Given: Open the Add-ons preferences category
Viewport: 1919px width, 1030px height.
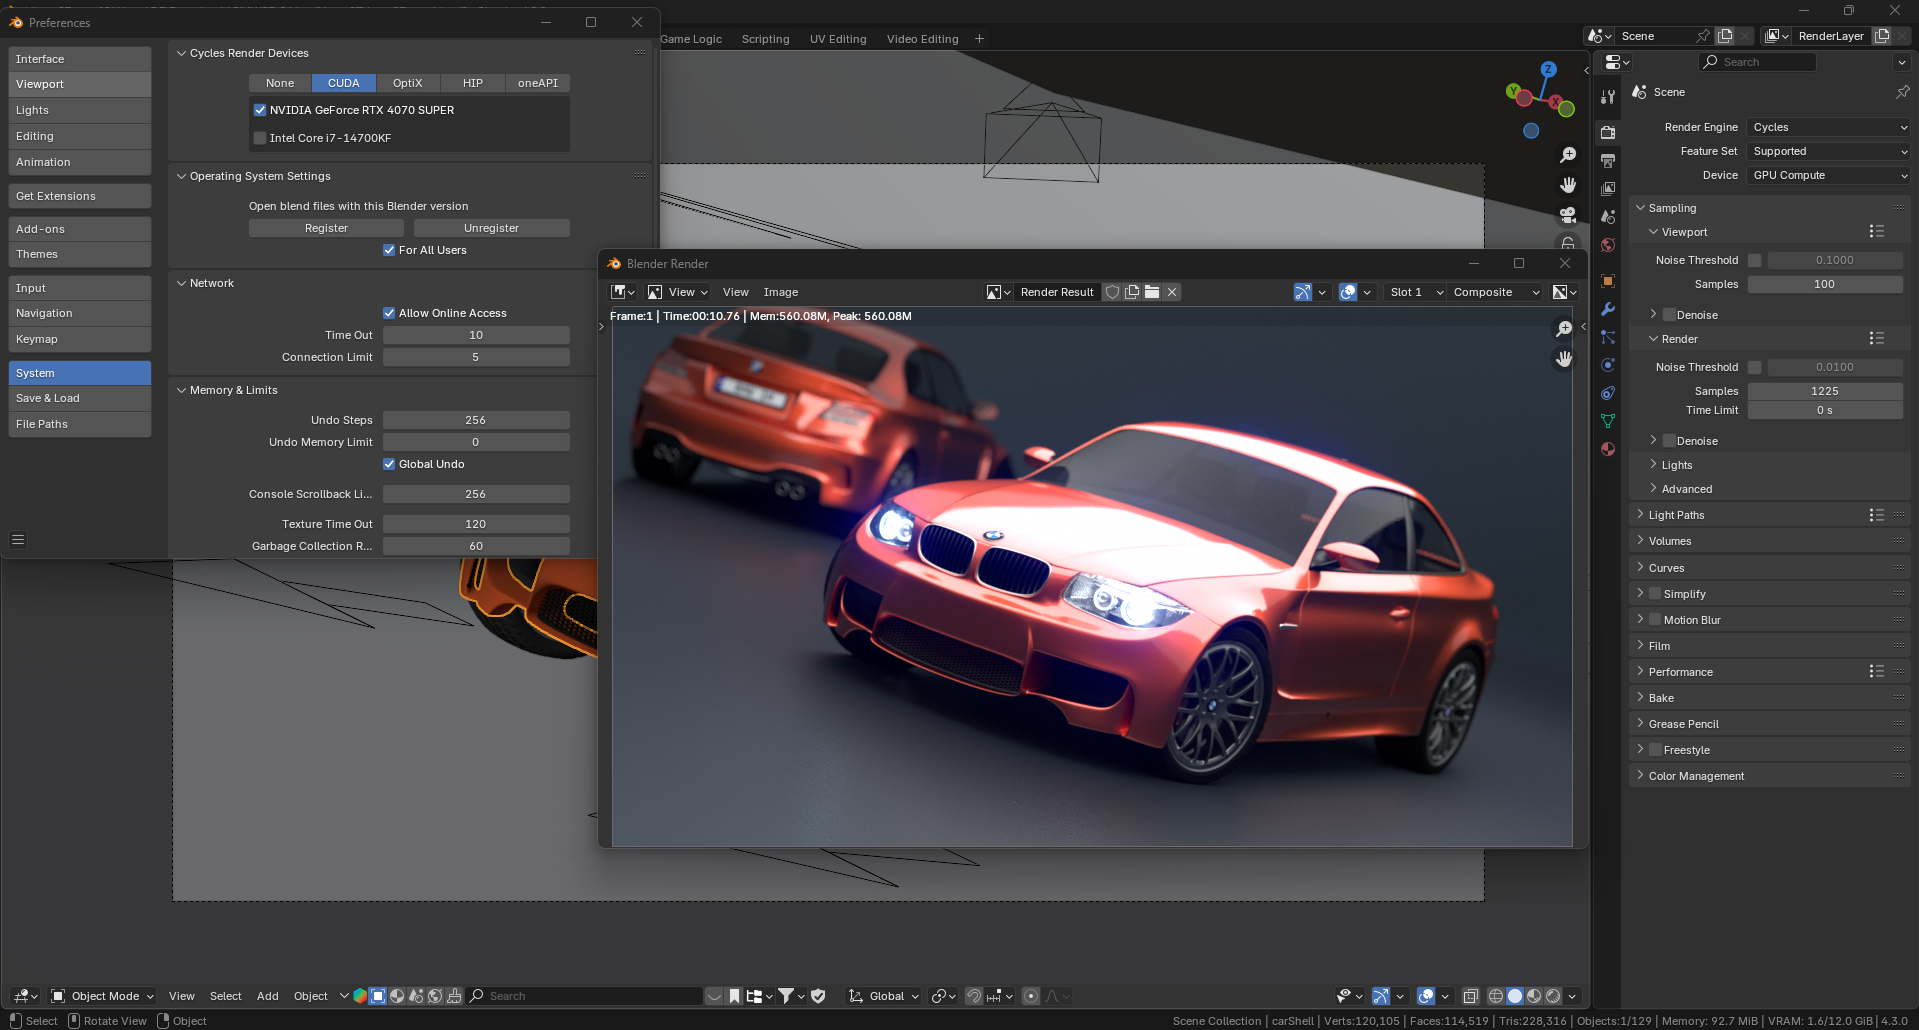Looking at the screenshot, I should pos(80,229).
